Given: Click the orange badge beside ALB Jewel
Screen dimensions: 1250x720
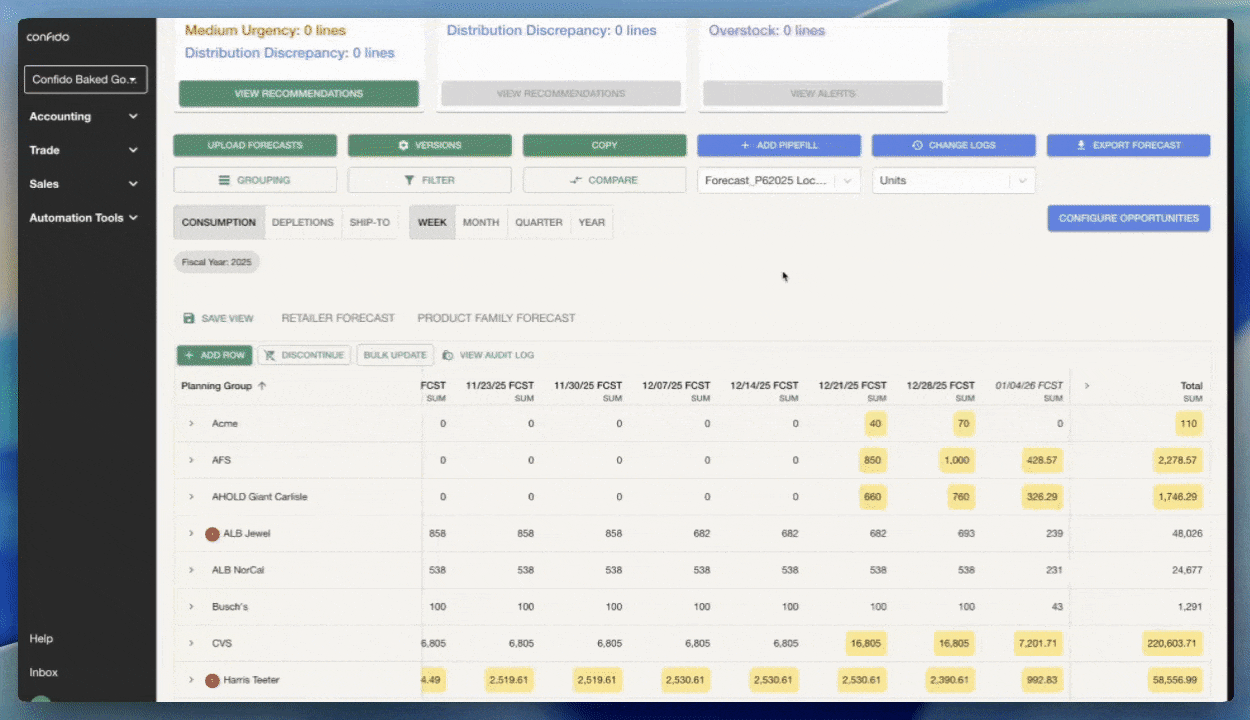Looking at the screenshot, I should click(x=212, y=534).
